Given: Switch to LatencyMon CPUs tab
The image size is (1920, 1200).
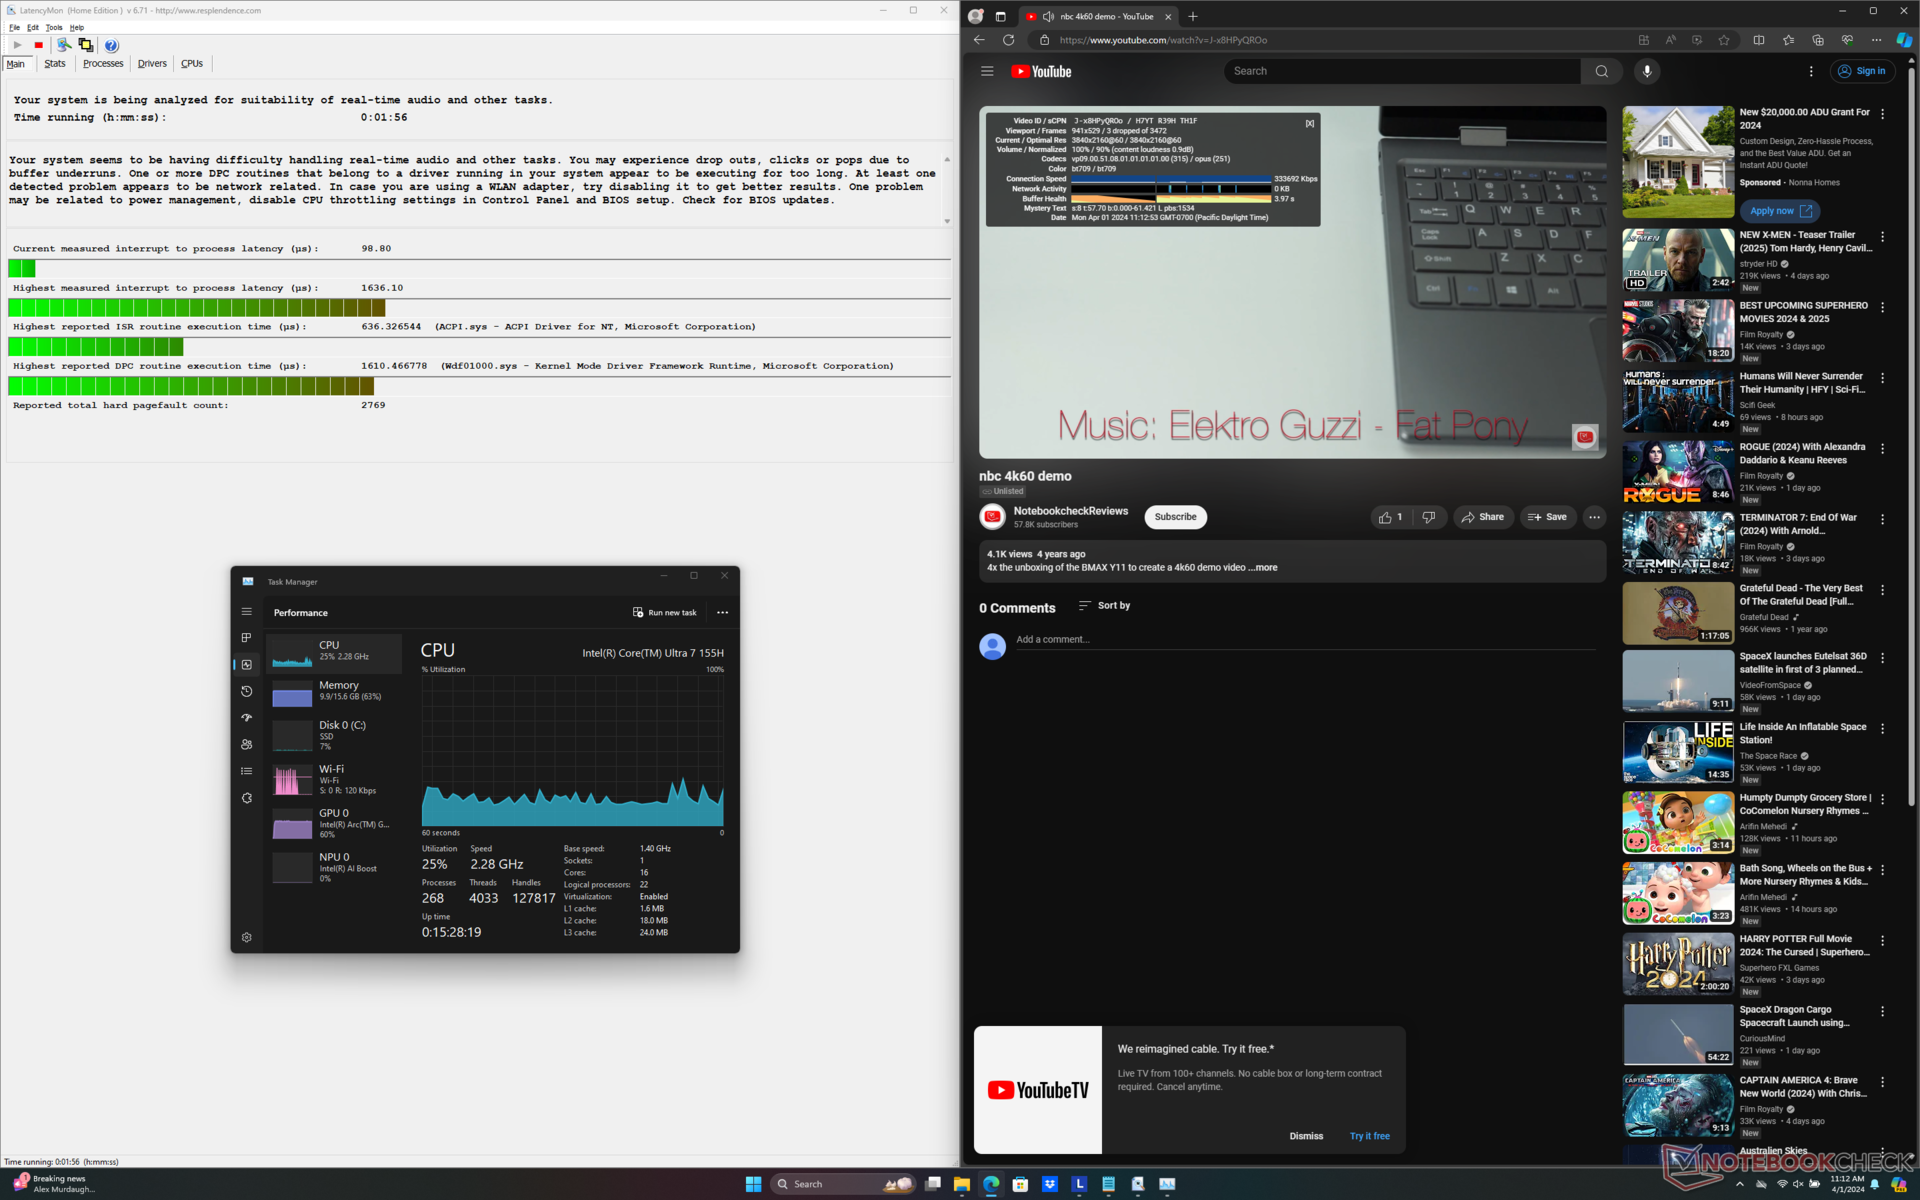Looking at the screenshot, I should 192,63.
